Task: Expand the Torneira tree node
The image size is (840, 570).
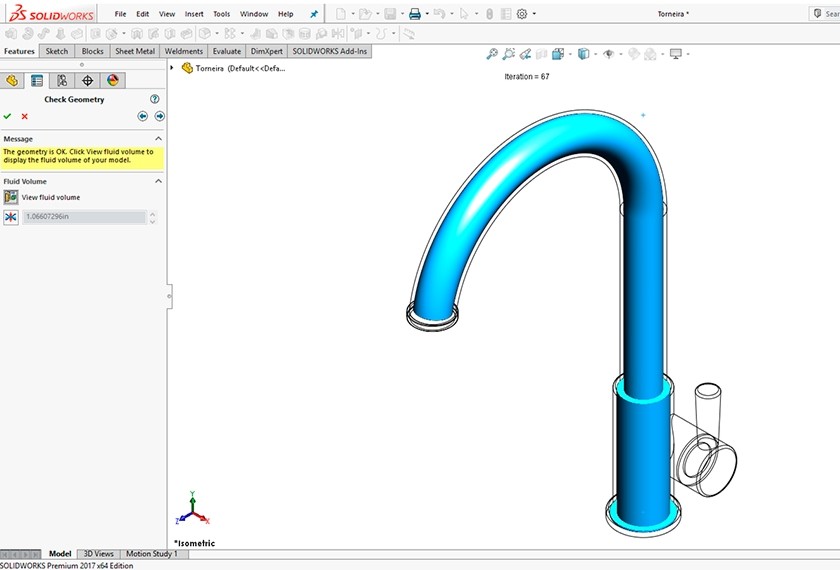Action: (173, 68)
